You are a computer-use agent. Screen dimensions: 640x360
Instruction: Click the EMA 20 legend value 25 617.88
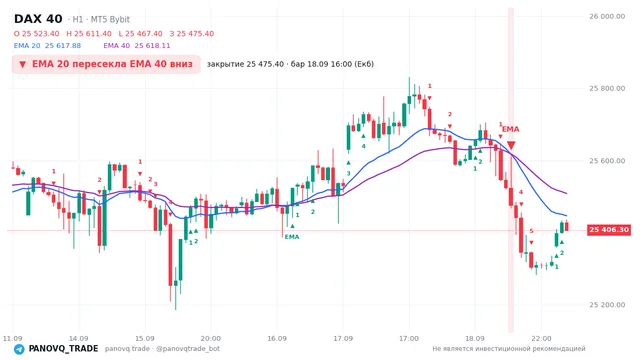[47, 45]
